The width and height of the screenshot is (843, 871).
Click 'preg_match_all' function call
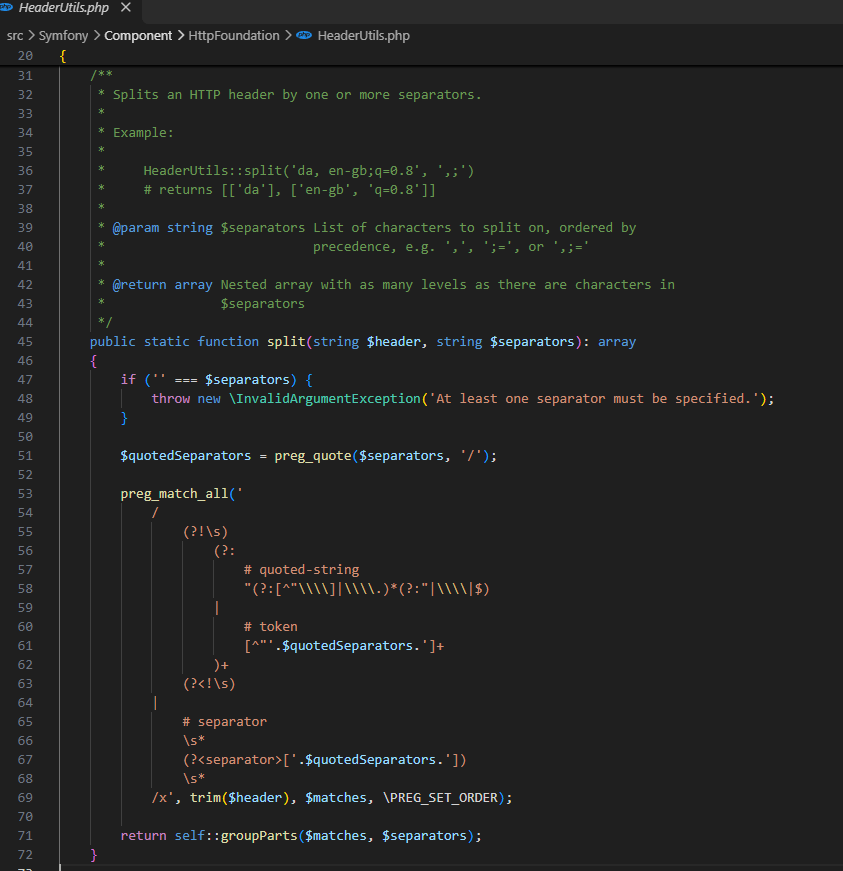[174, 494]
